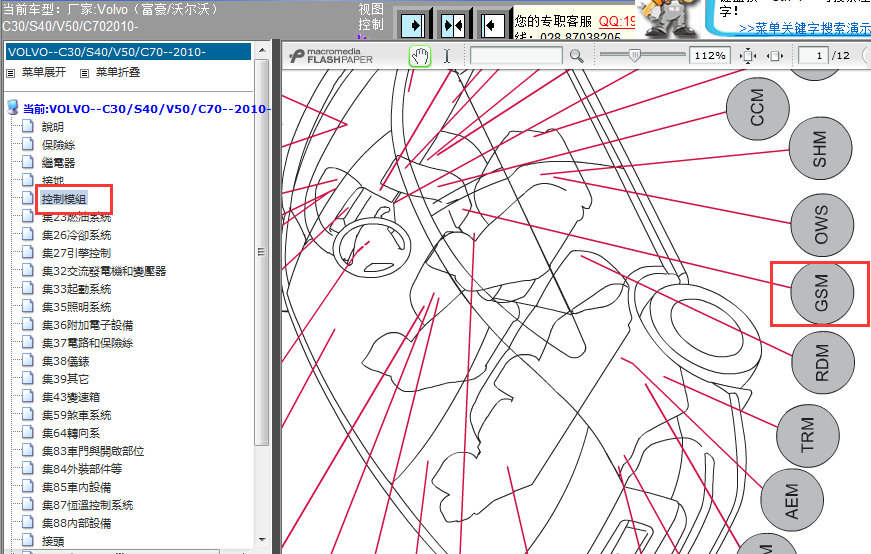The image size is (871, 554).
Task: Open the 接地 tree entry
Action: pos(53,181)
